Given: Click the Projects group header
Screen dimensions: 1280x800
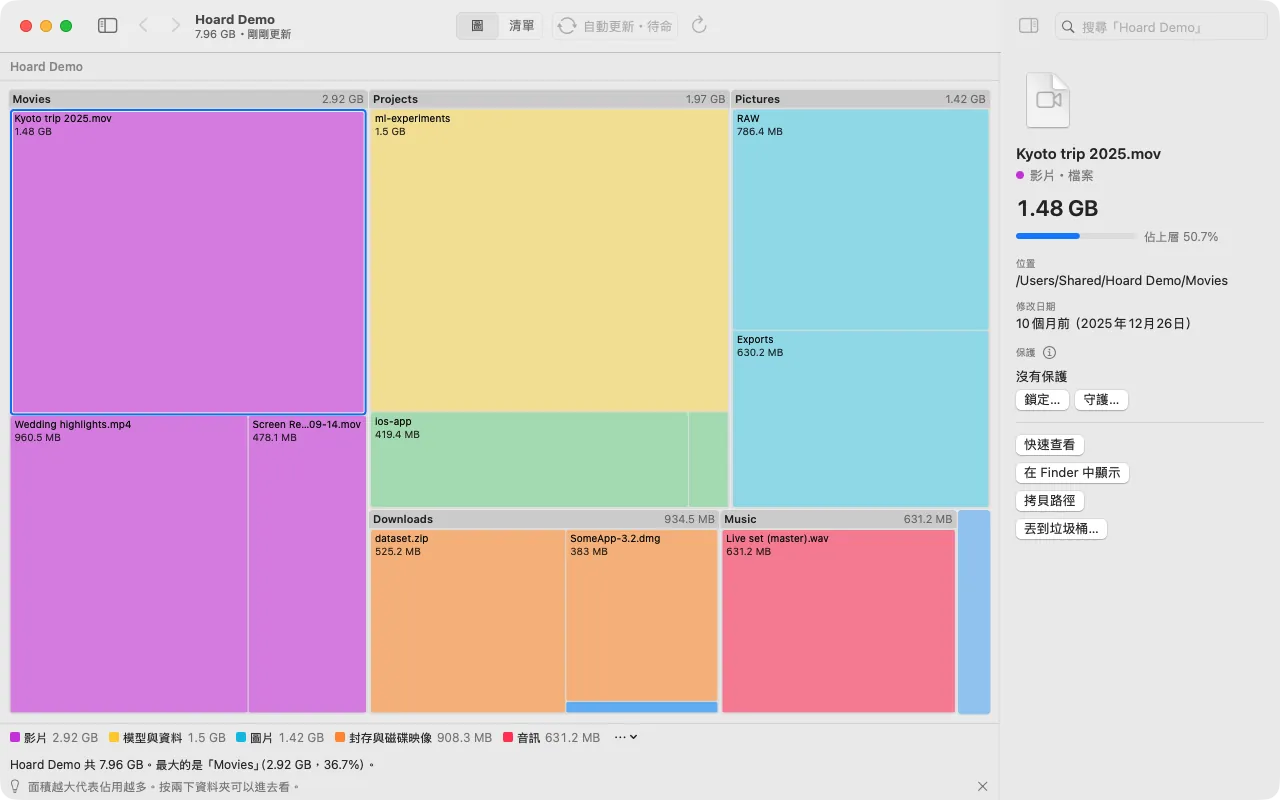Looking at the screenshot, I should click(x=549, y=99).
